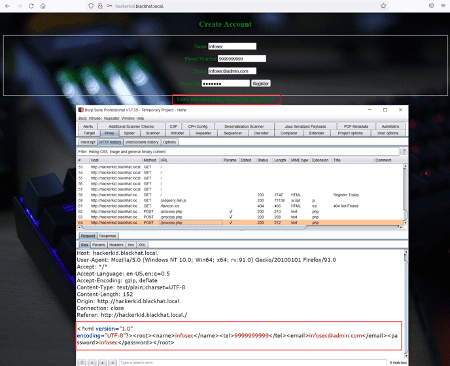Screen dimensions: 450x366
Task: Click the browser address bar
Action: pos(237,6)
